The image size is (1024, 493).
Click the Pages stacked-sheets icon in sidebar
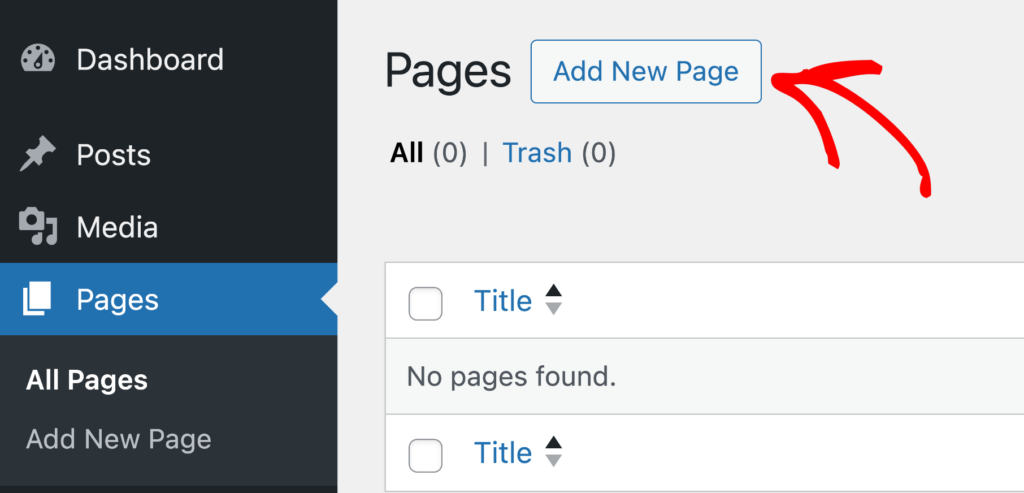pos(37,300)
